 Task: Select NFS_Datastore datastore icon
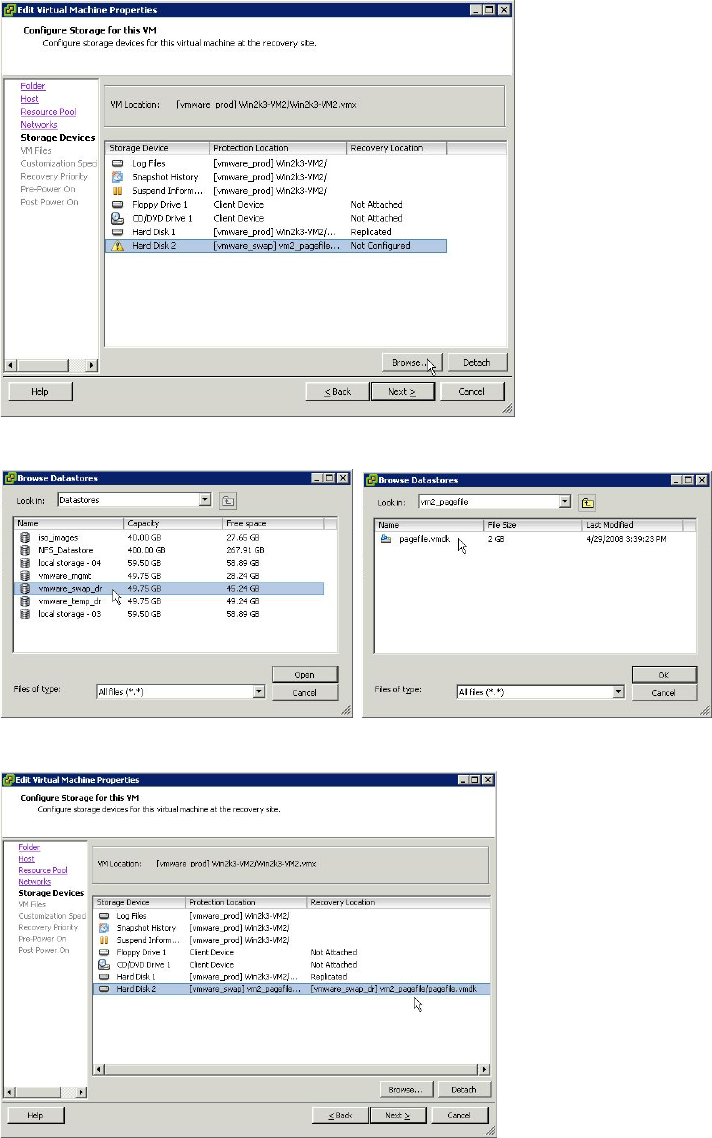(25, 550)
